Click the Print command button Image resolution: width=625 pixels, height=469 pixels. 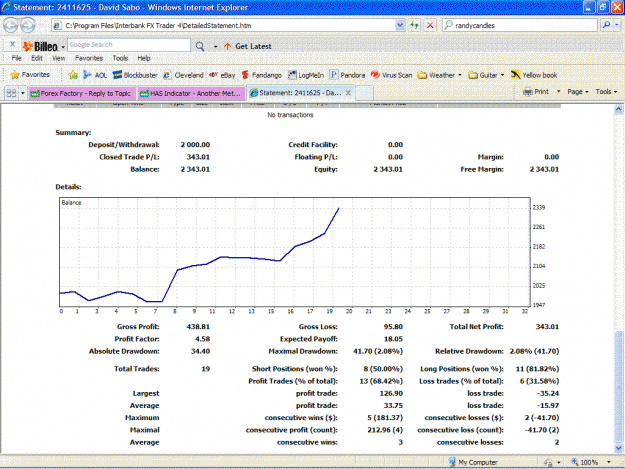pos(536,92)
